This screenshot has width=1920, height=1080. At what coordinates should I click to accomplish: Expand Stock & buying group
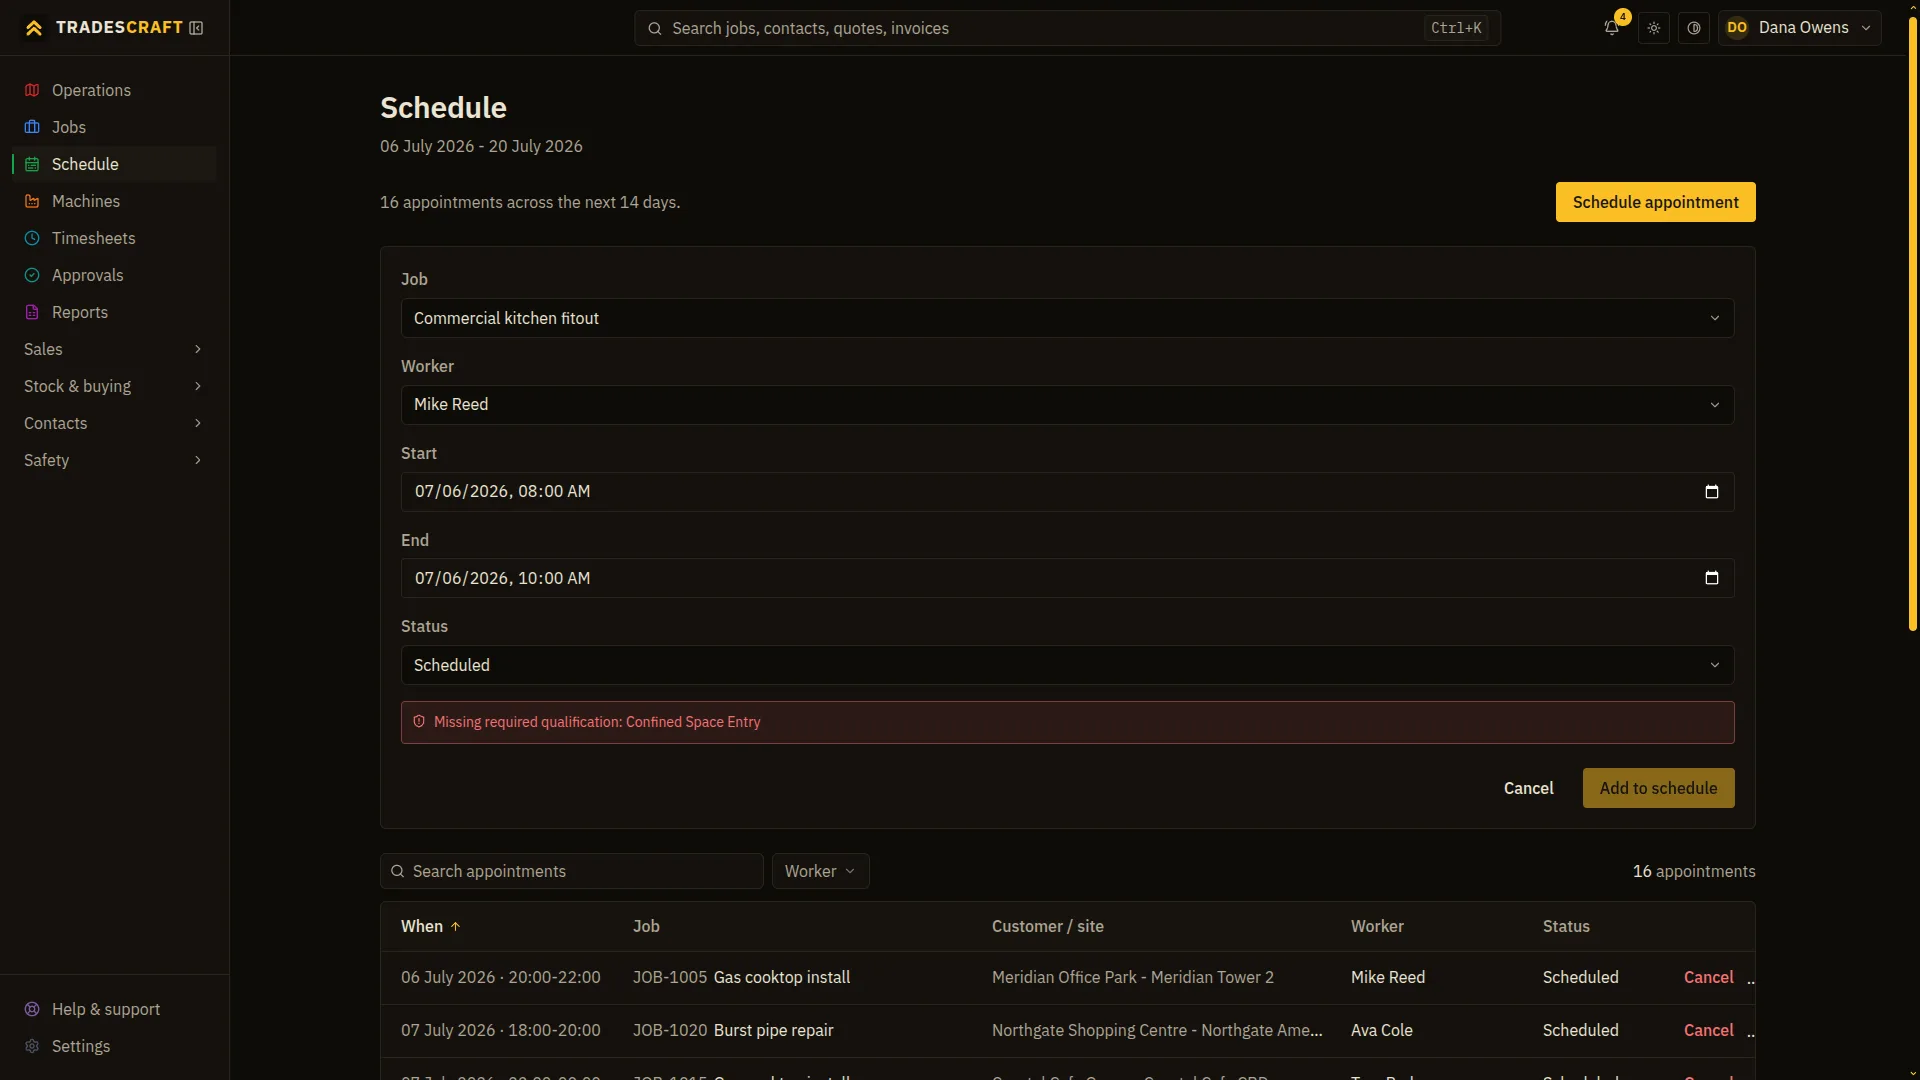pos(114,386)
